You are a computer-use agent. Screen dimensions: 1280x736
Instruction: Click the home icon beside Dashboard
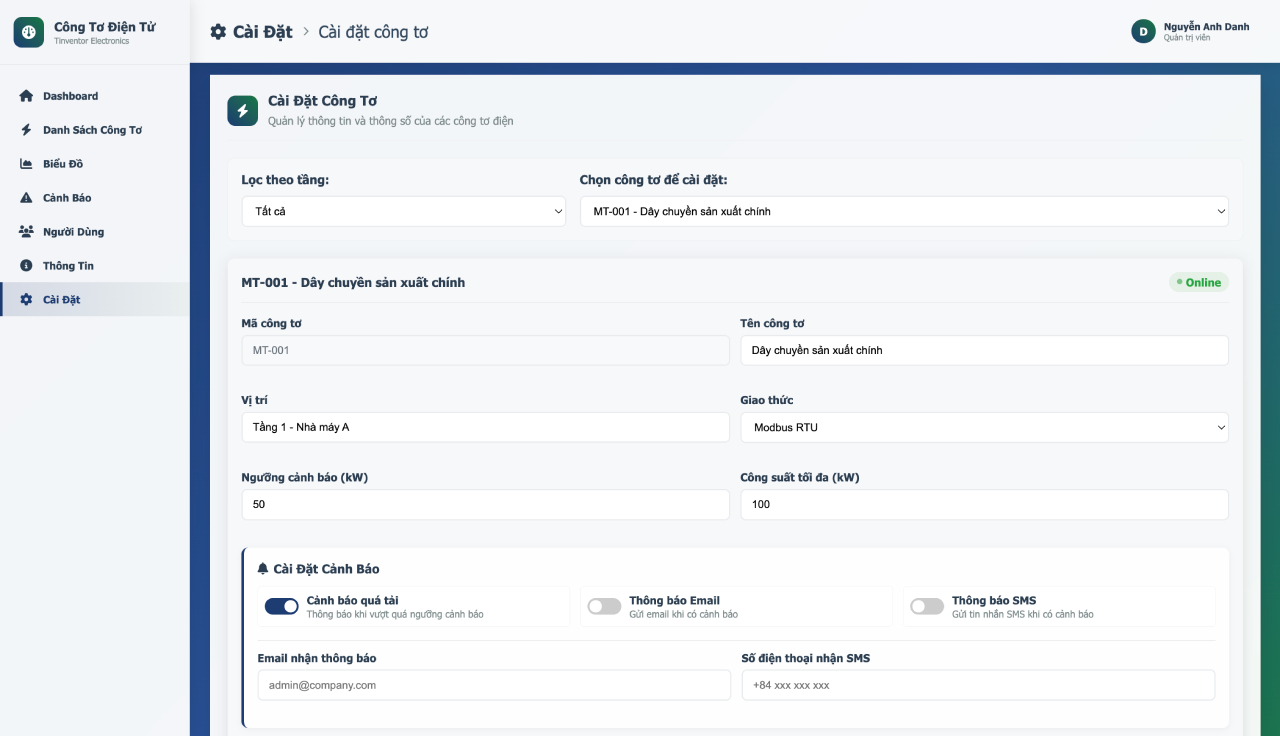click(x=26, y=96)
